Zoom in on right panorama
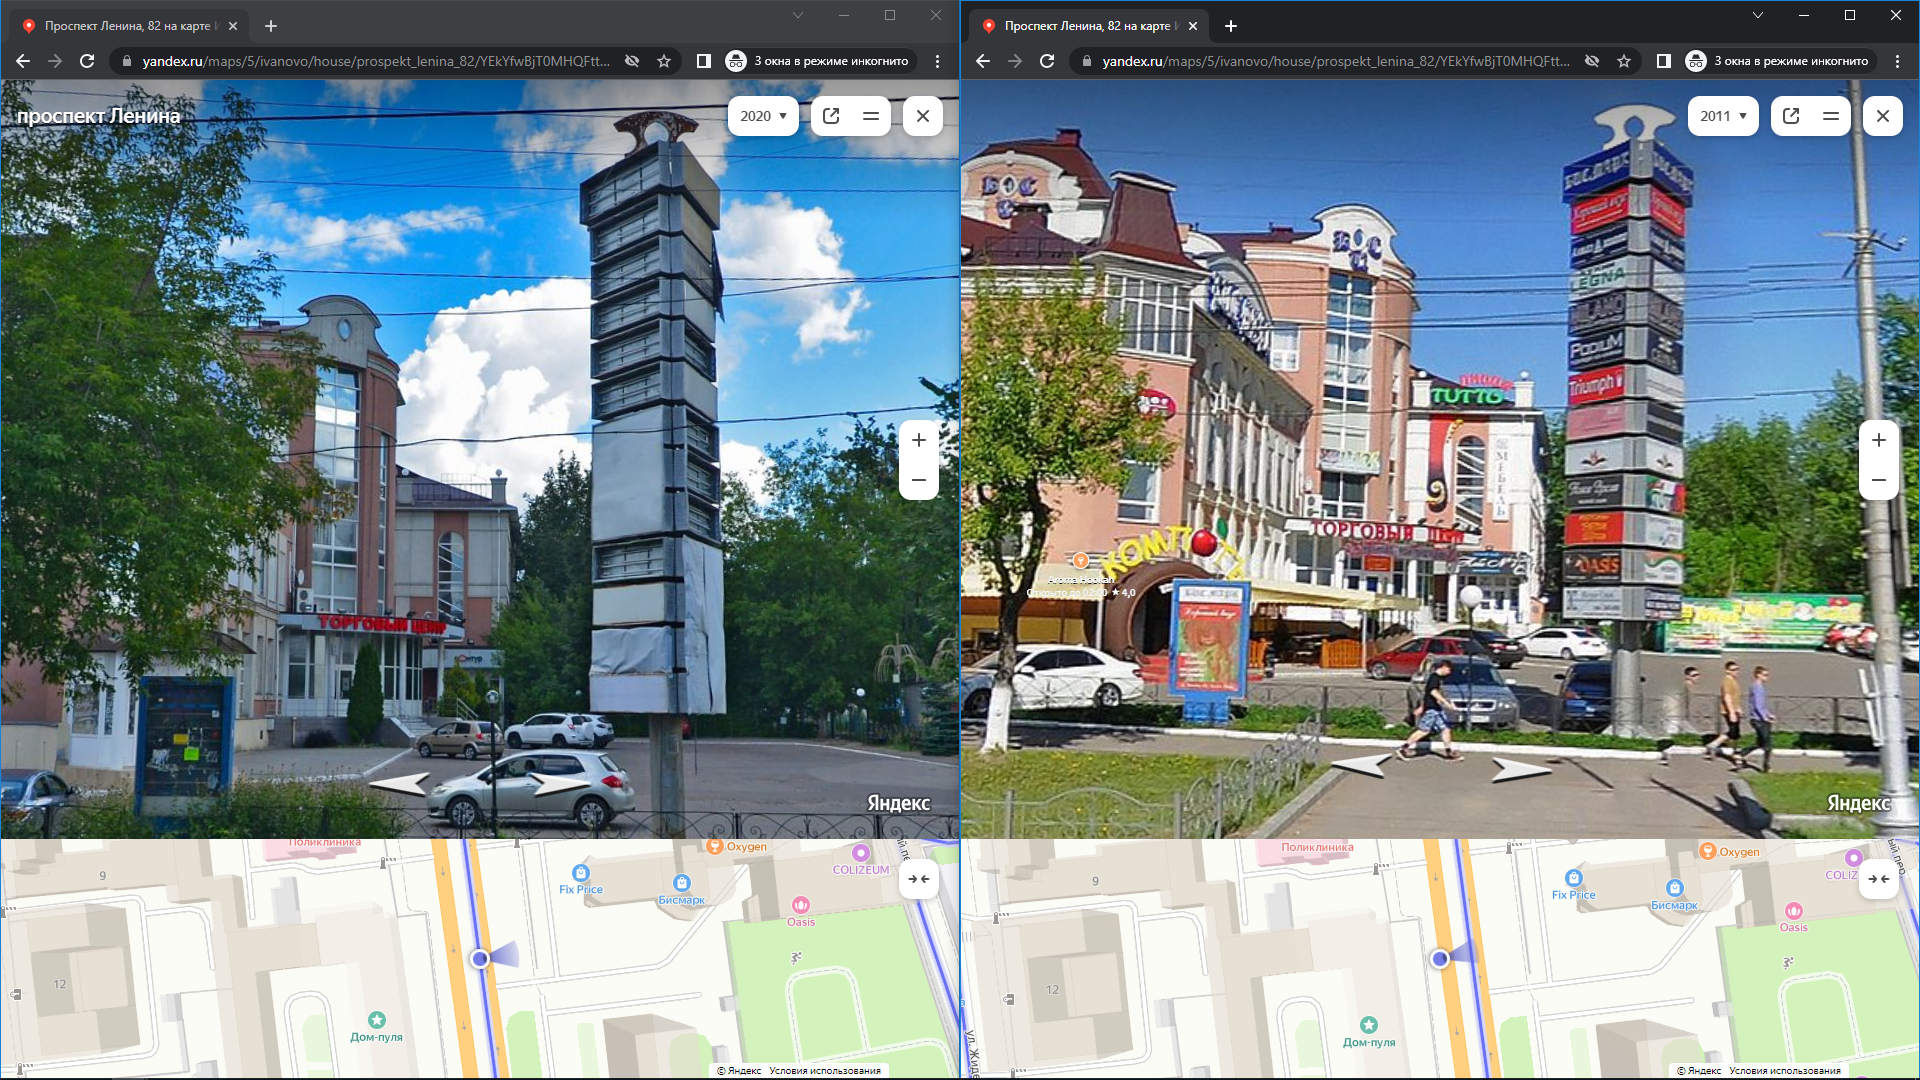1920x1080 pixels. tap(1879, 440)
